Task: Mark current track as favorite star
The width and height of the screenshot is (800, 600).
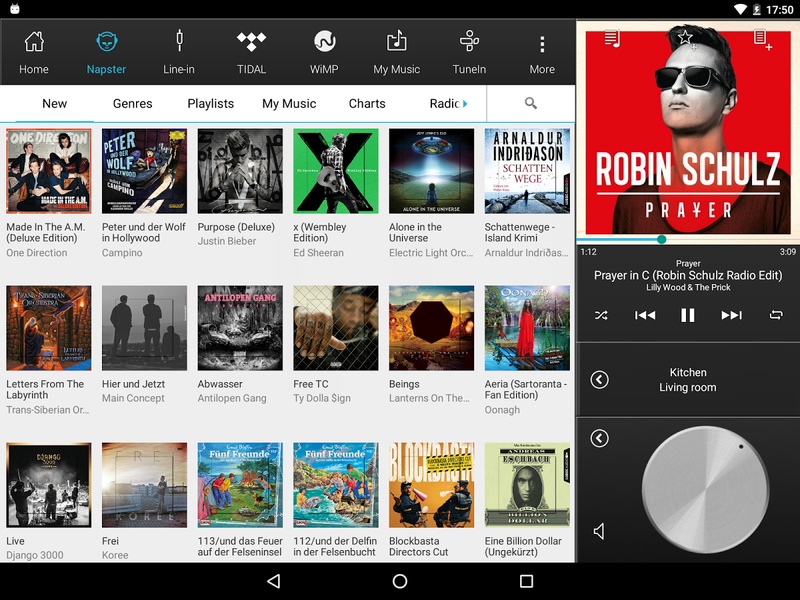Action: coord(685,37)
